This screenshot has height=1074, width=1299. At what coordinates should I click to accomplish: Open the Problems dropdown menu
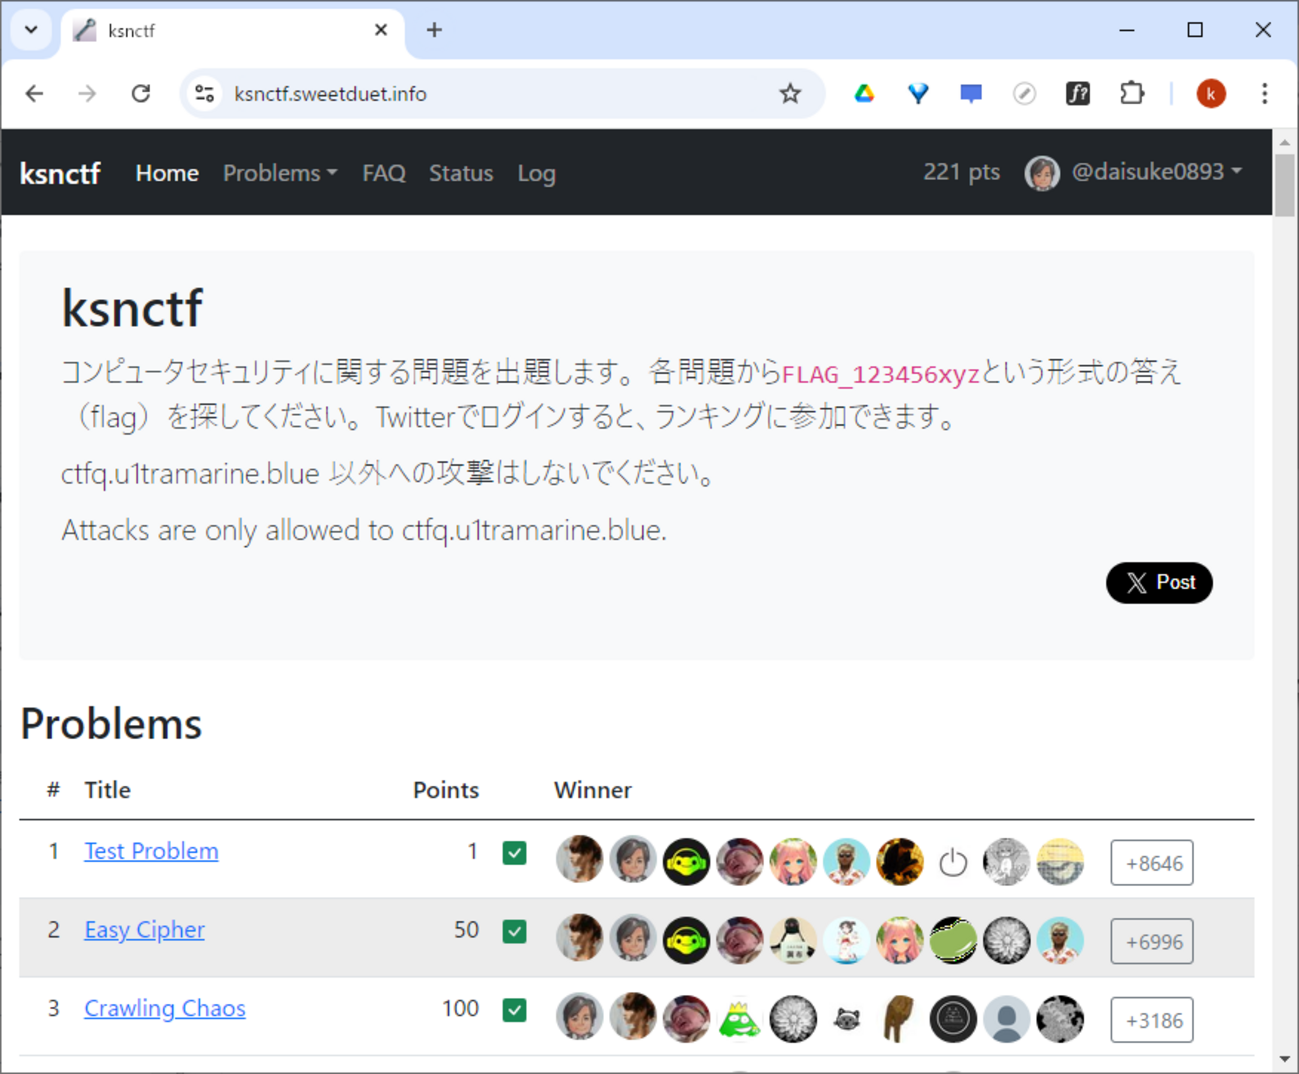279,173
